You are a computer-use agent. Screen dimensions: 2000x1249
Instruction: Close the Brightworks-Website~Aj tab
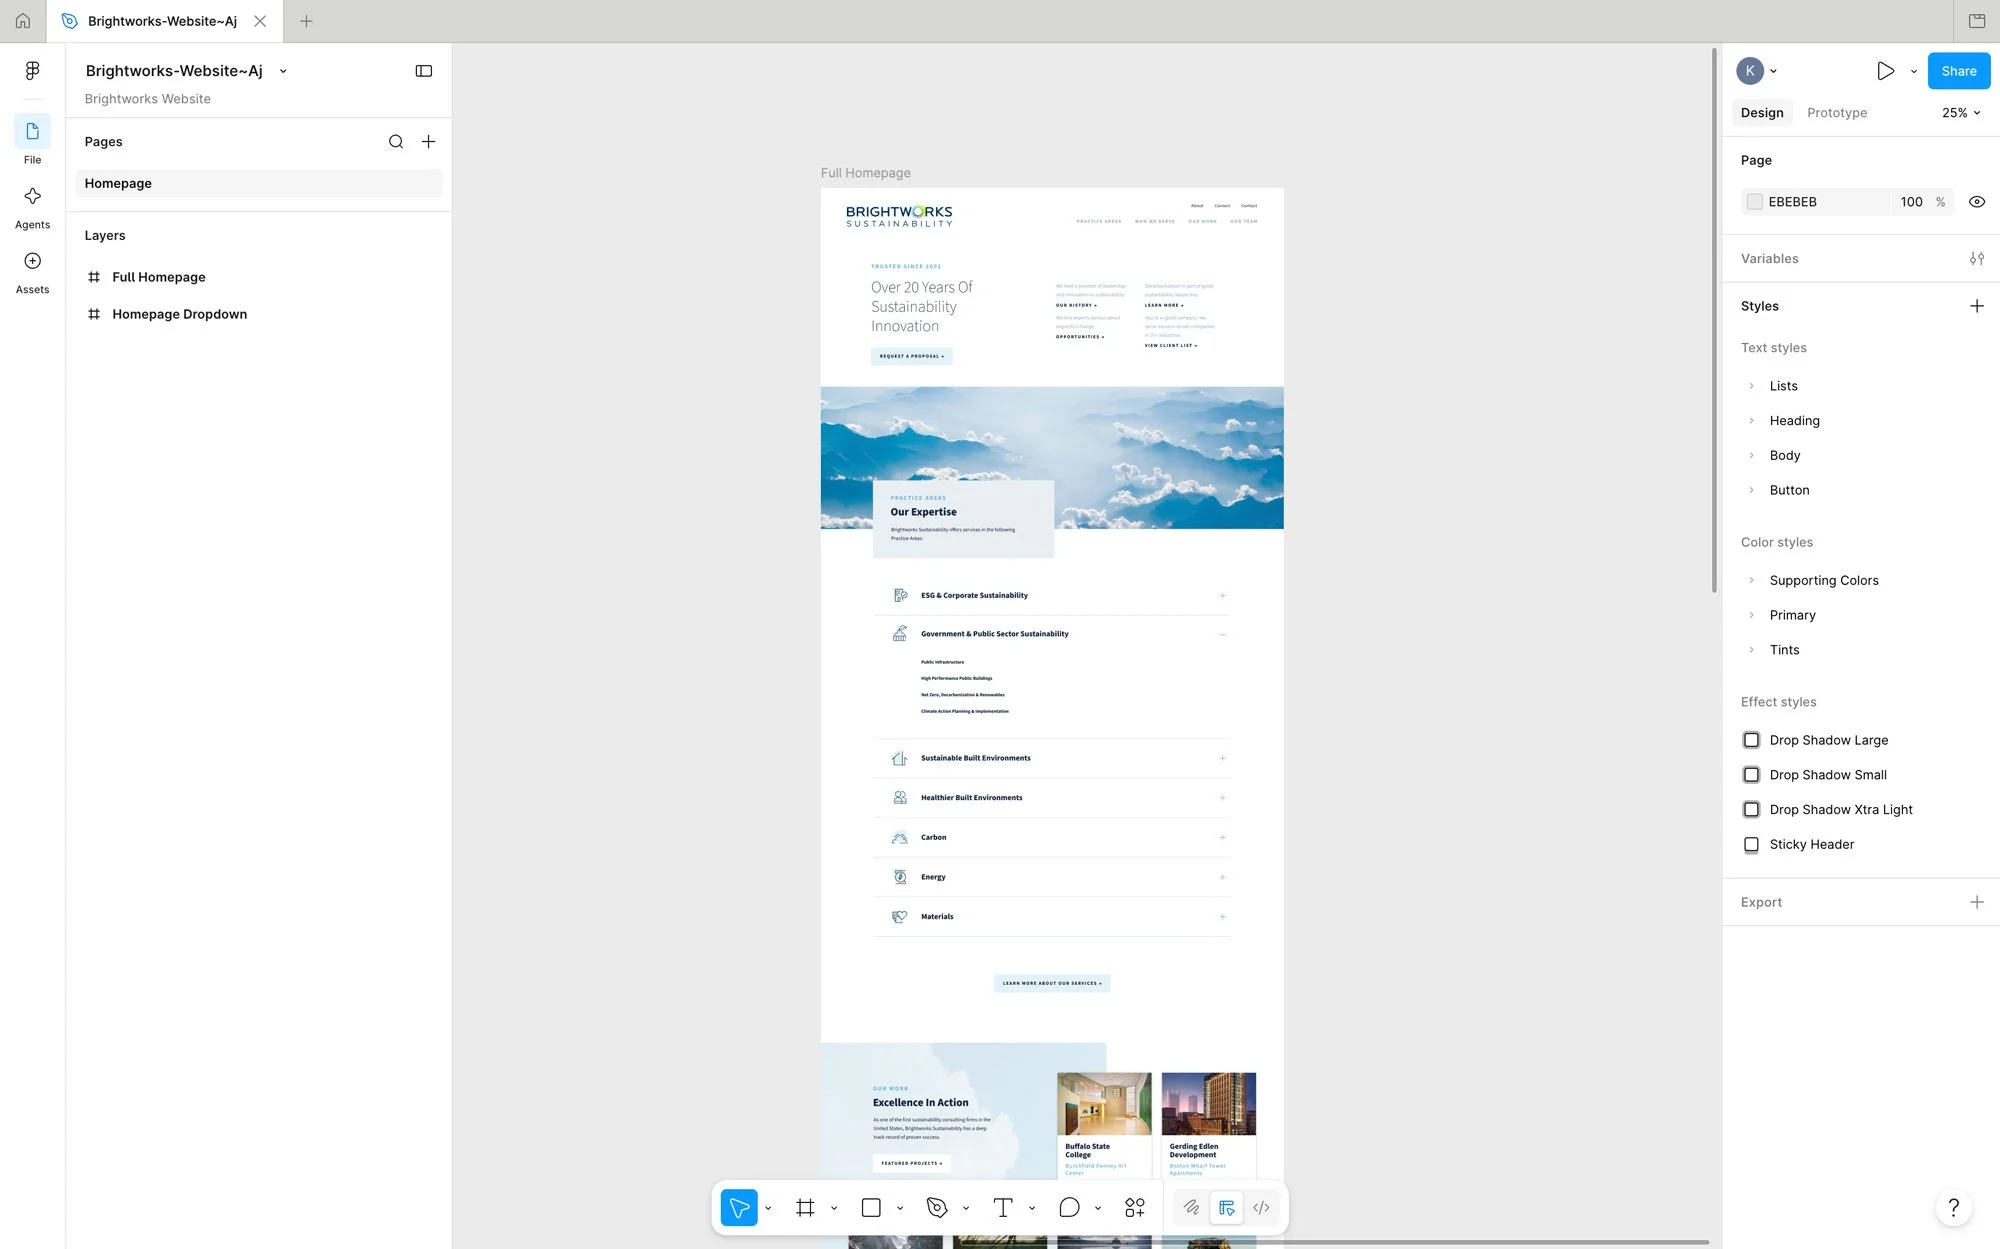click(260, 21)
